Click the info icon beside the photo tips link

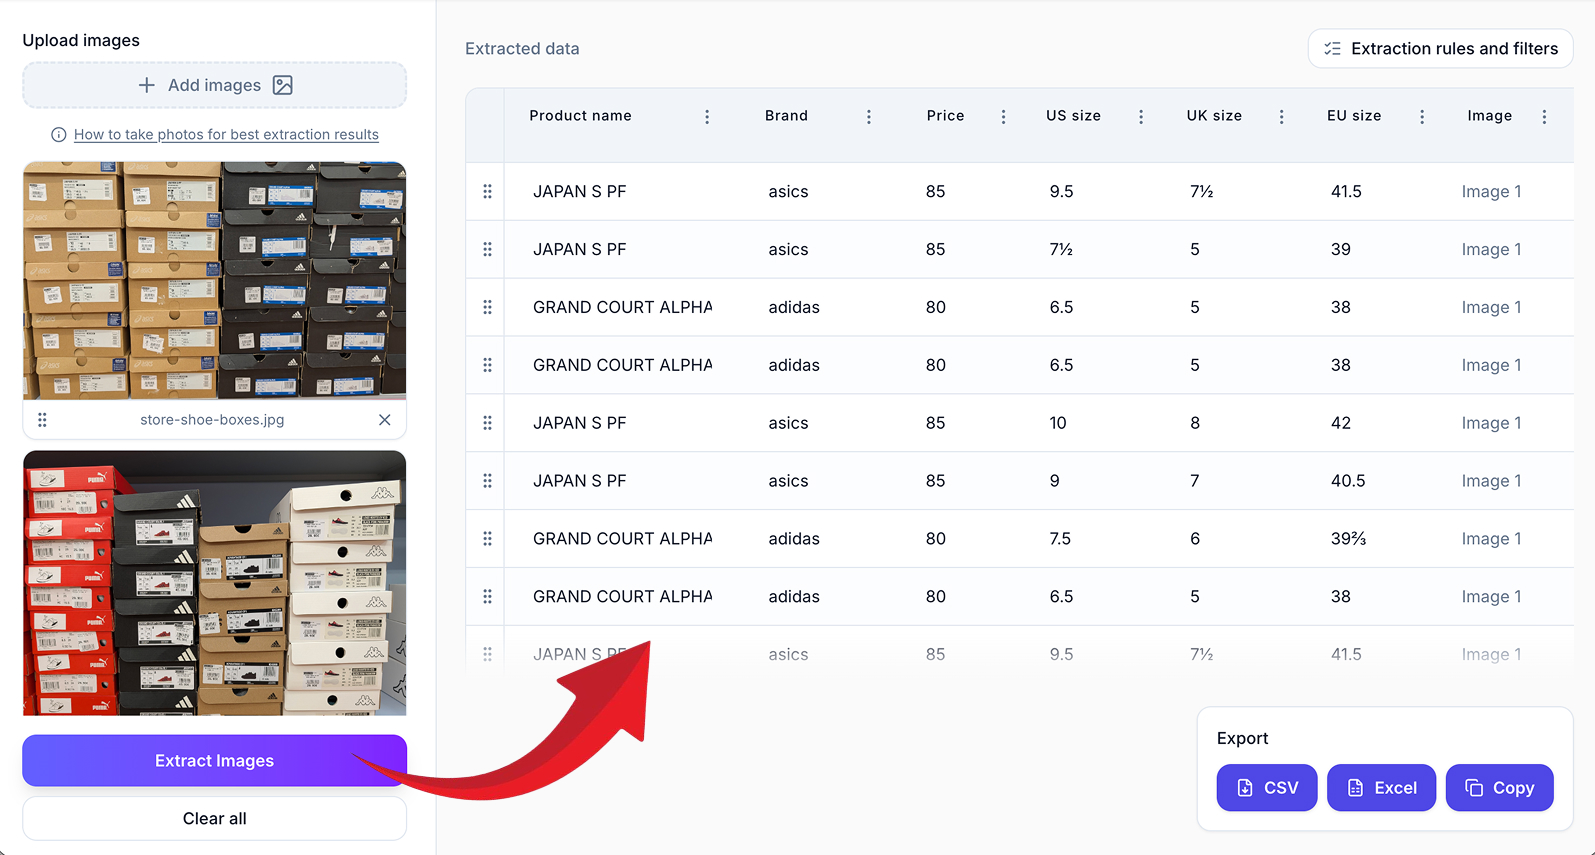pos(59,135)
